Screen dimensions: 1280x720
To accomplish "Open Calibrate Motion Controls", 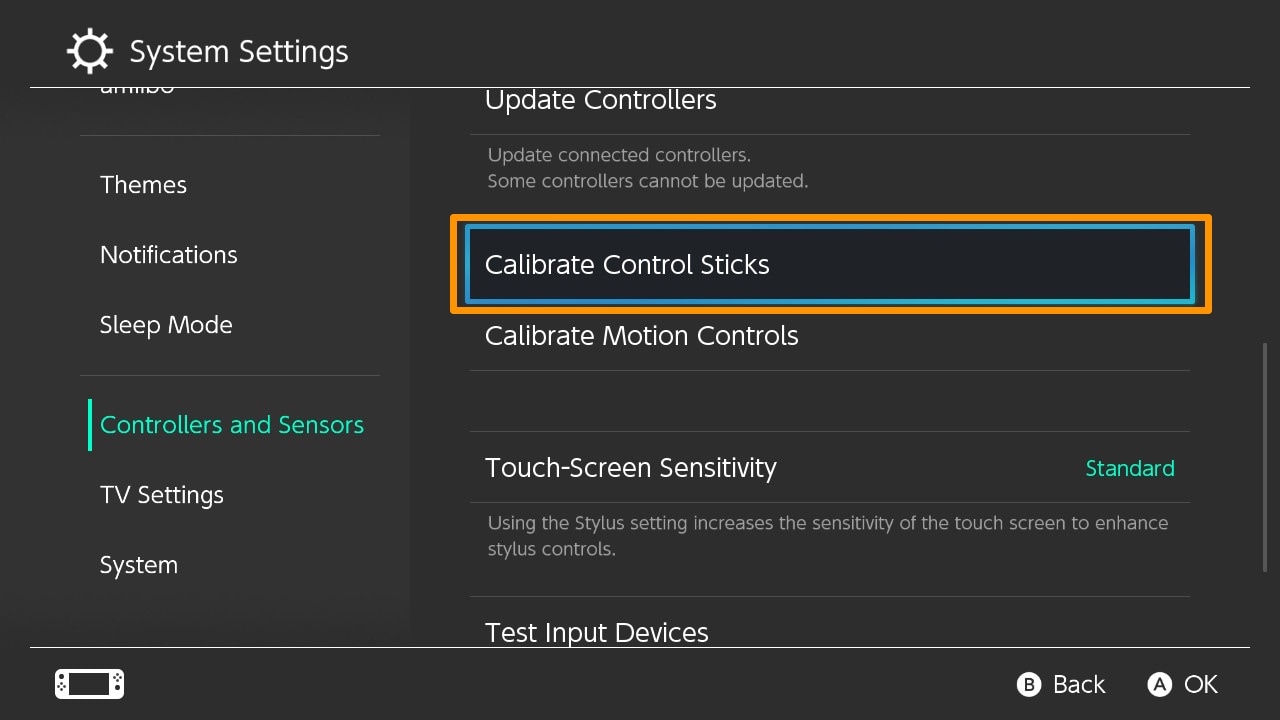I will tap(830, 336).
